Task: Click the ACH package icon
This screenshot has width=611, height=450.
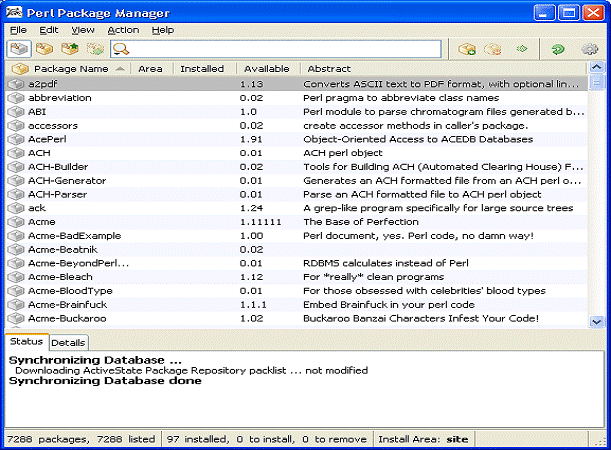Action: [16, 153]
